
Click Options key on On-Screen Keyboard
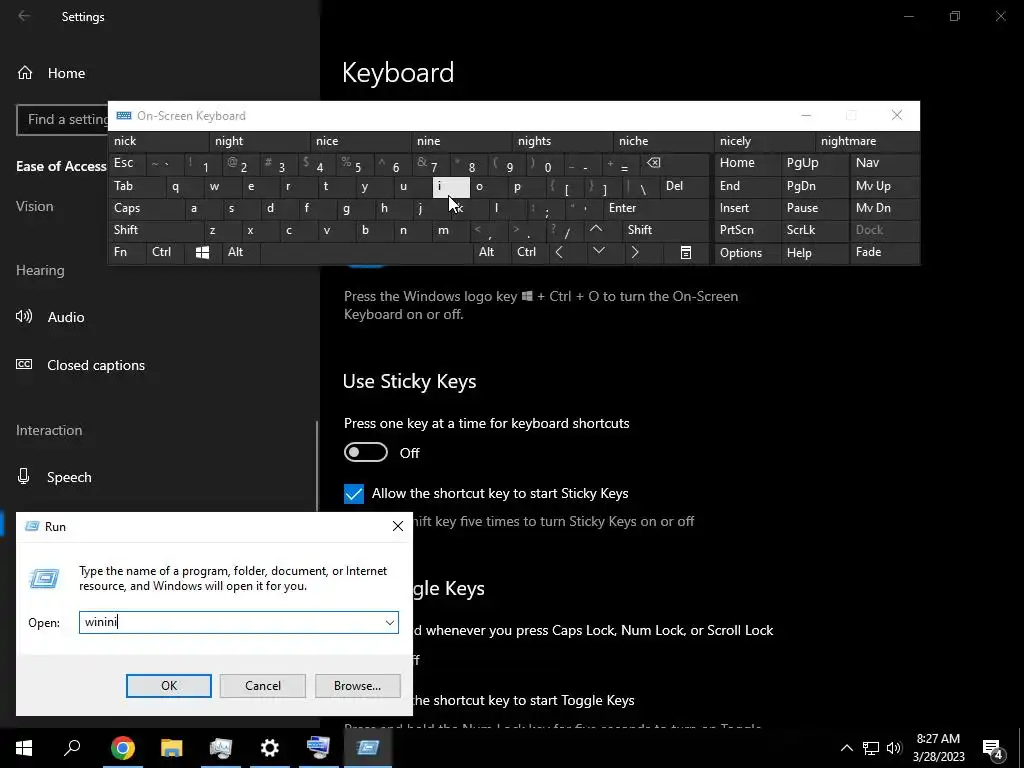tap(747, 253)
